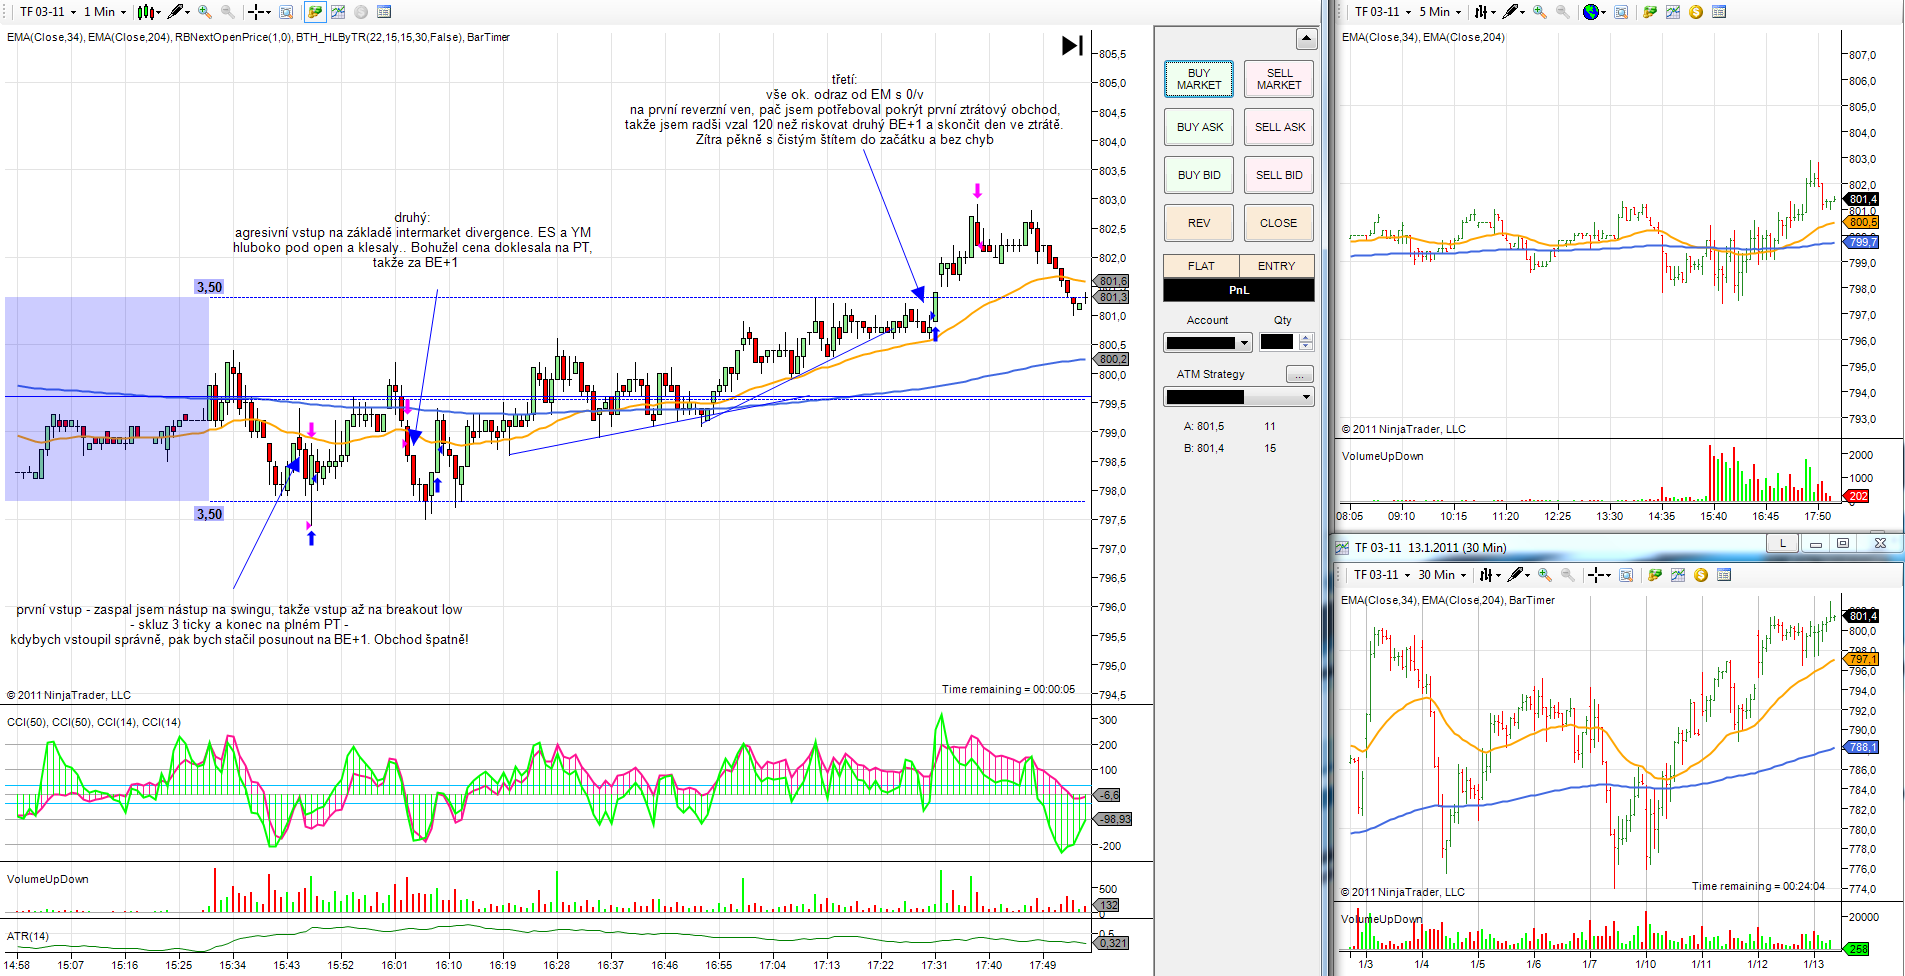Activate zoom frame tool in 5 Min toolbar

[x=1621, y=12]
